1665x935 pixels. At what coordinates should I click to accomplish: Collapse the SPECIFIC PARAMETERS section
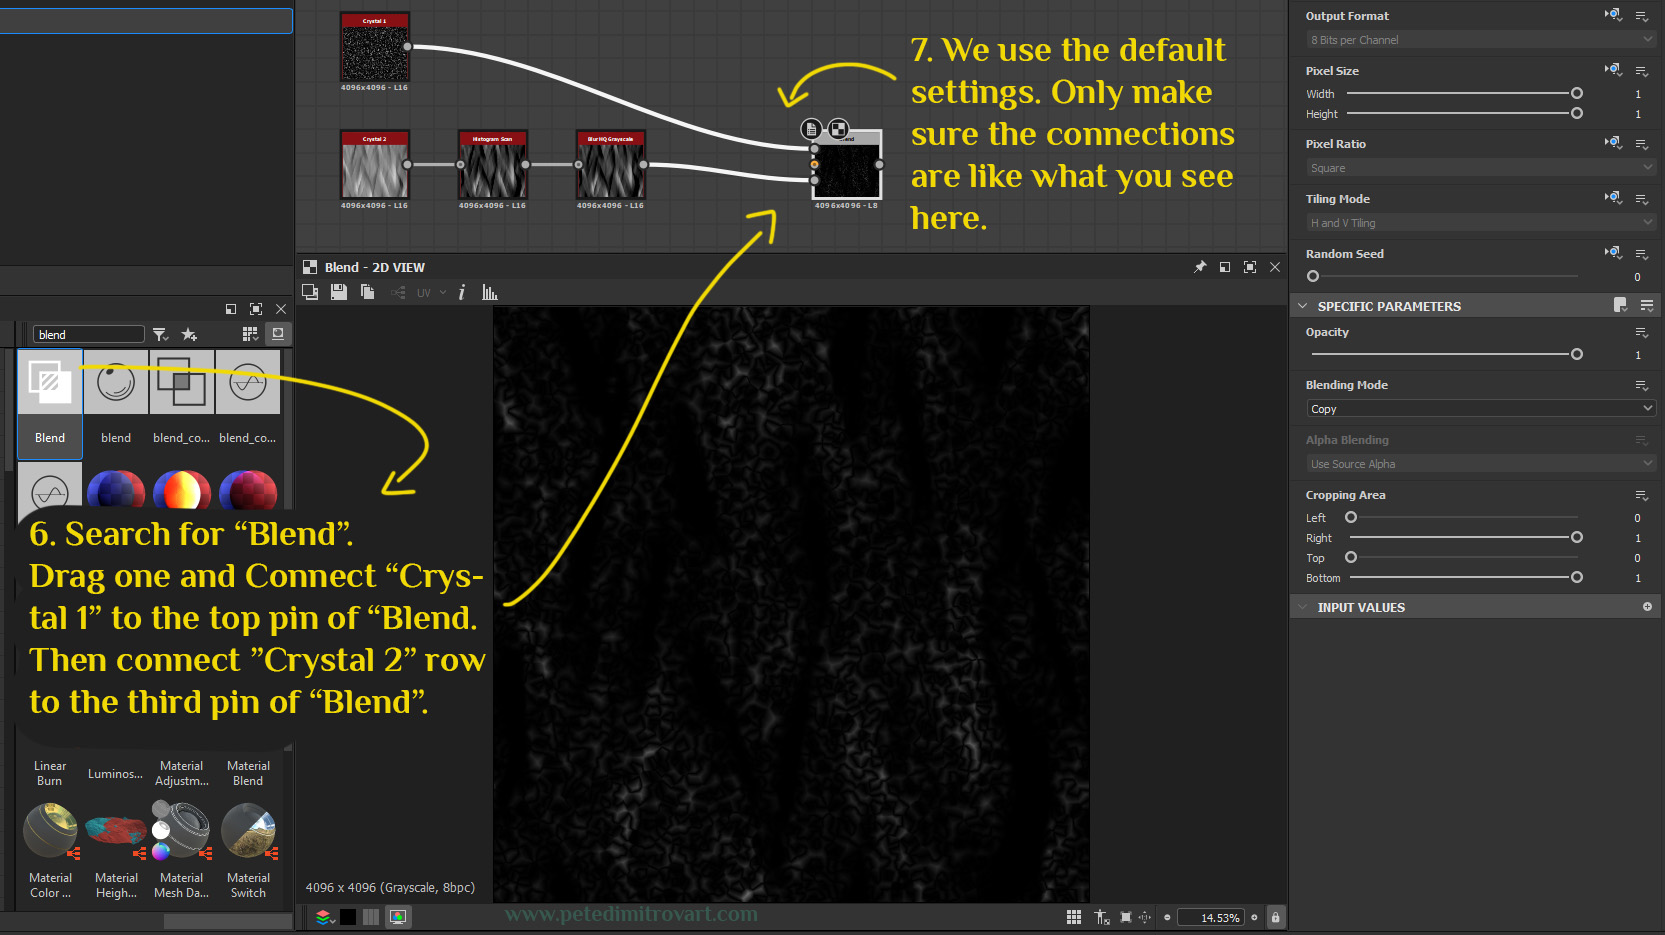(1302, 306)
